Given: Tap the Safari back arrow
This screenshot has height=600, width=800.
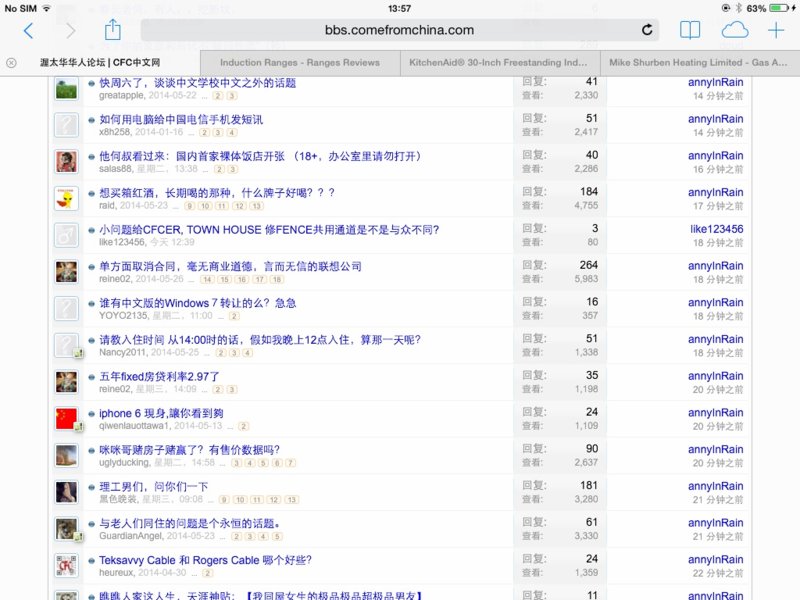Looking at the screenshot, I should [x=28, y=31].
